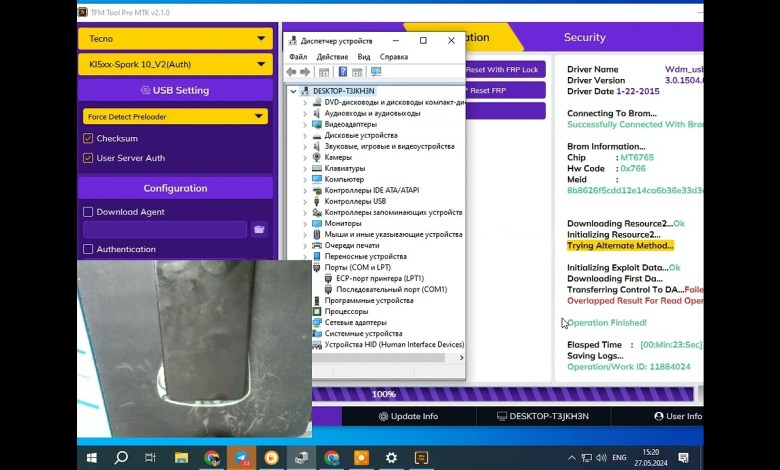The image size is (780, 470).
Task: Collapse the DESKTOP-T3JKH3N root node
Action: 293,92
